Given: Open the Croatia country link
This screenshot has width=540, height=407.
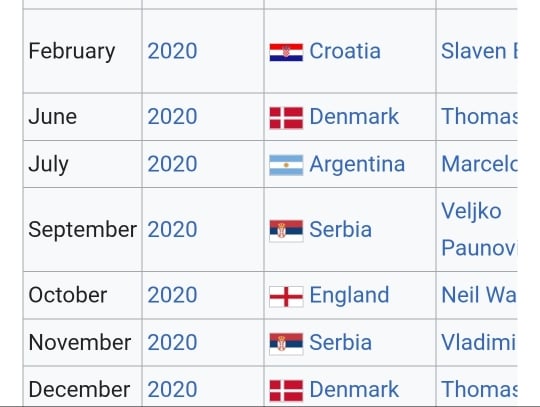Looking at the screenshot, I should (x=345, y=51).
